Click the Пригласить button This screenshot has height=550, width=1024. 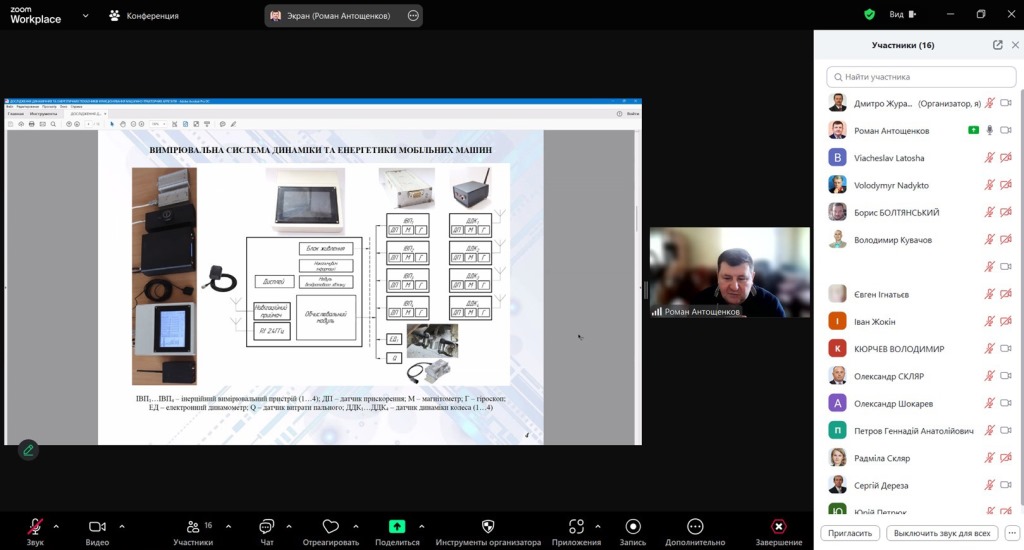[850, 533]
